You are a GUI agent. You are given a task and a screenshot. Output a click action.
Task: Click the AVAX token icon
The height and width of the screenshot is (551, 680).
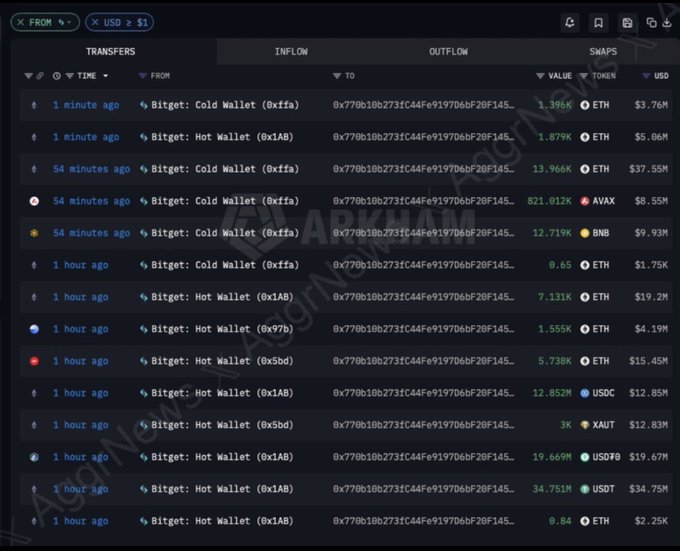pos(585,201)
